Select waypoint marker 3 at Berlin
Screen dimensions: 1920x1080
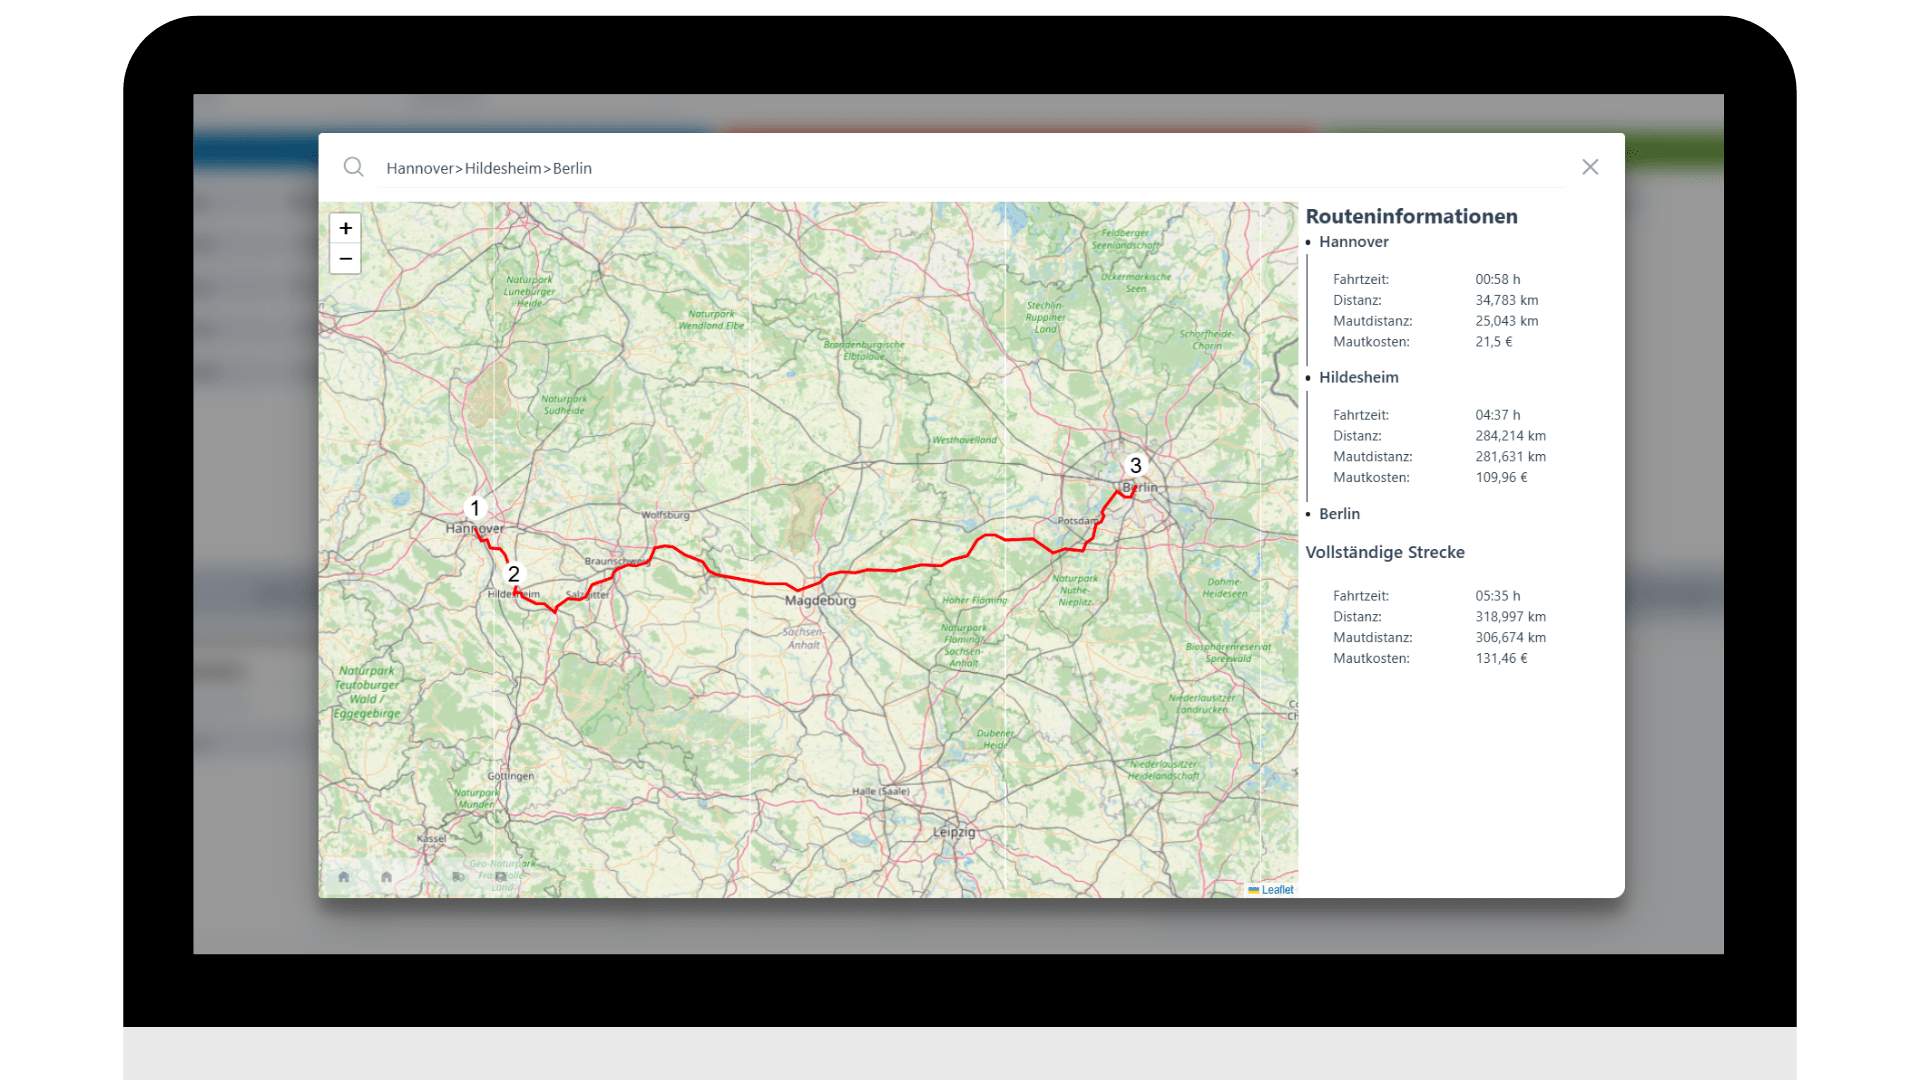coord(1135,466)
